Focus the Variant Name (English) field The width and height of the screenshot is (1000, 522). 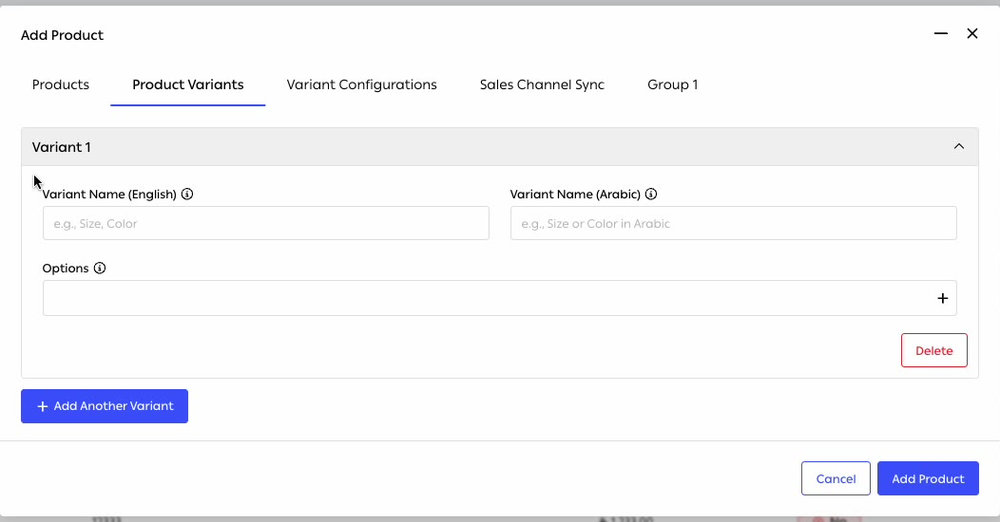[266, 223]
